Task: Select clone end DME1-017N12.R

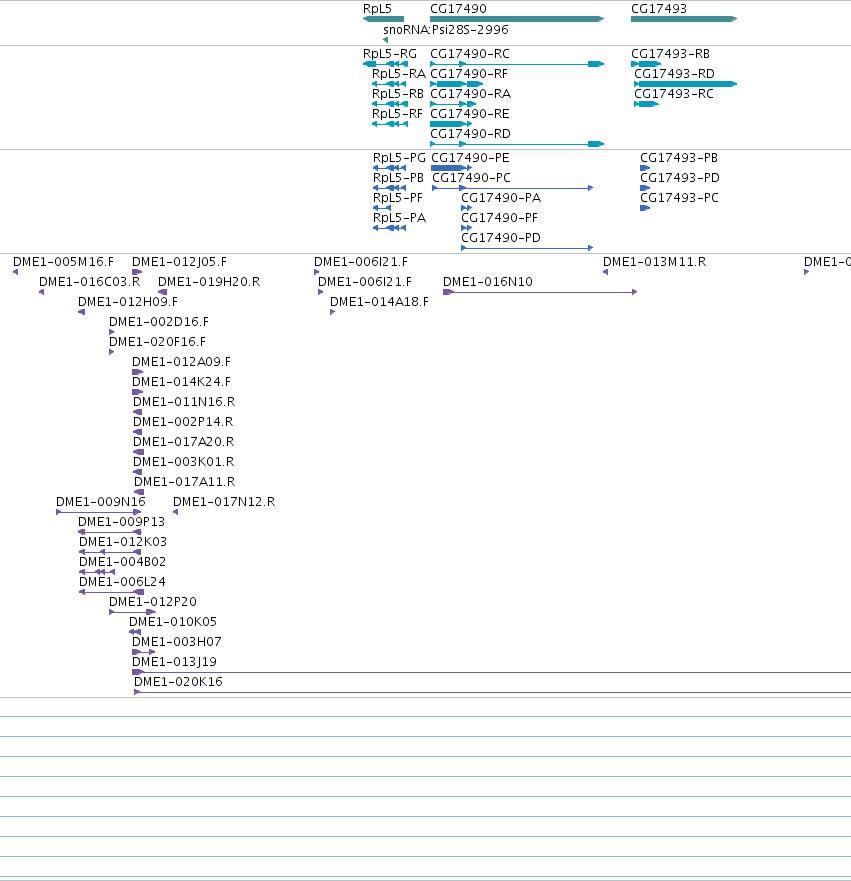Action: (175, 512)
